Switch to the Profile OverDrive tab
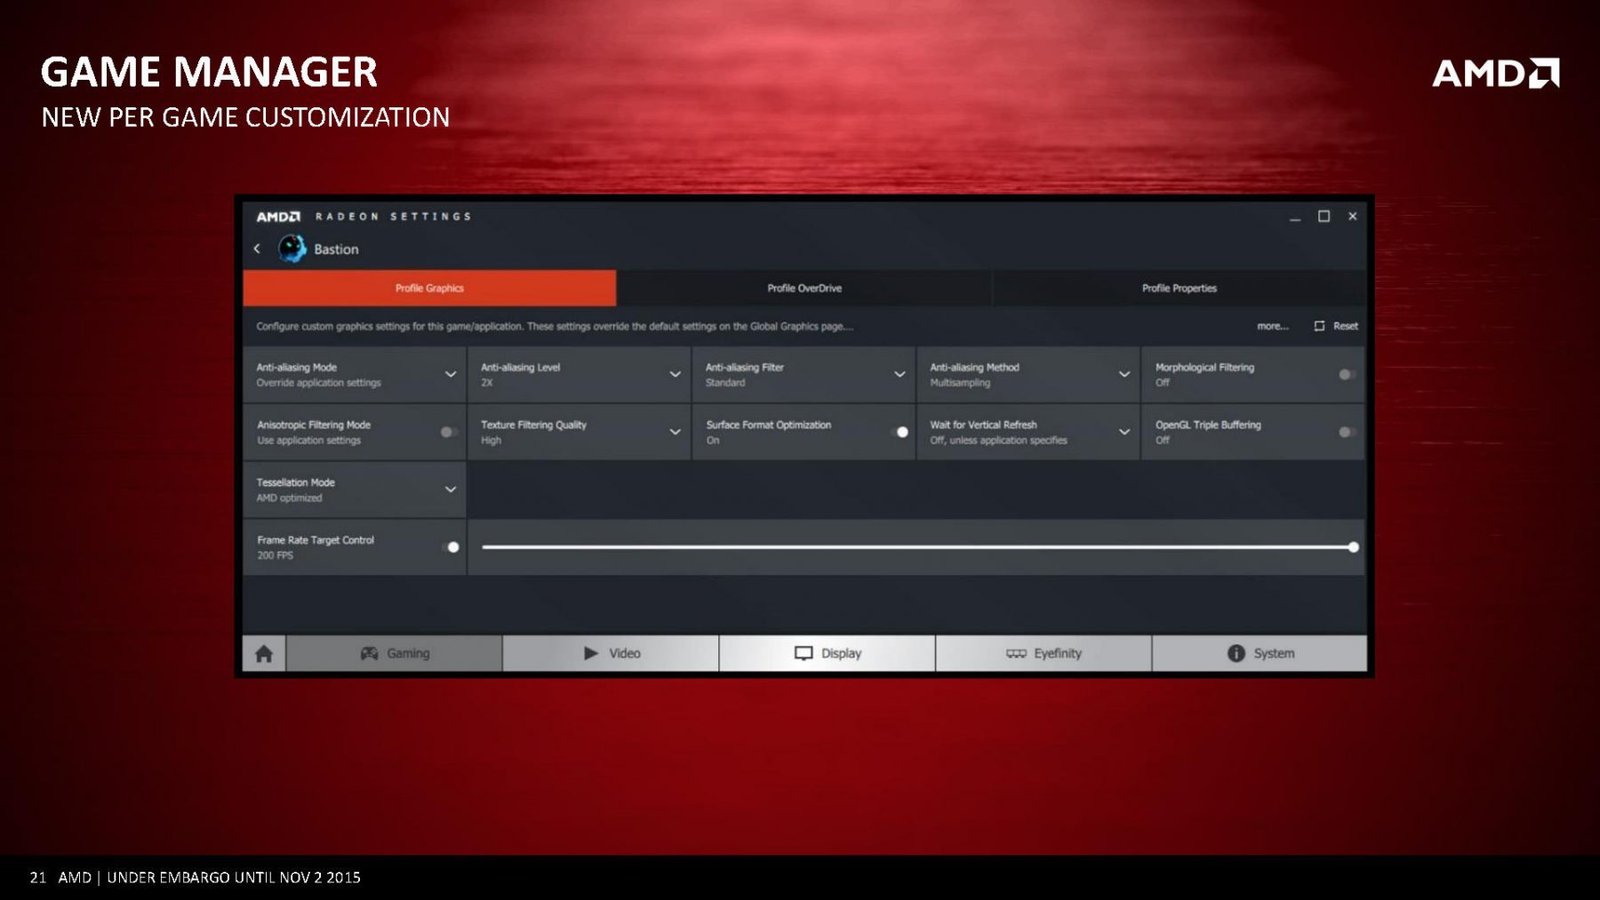This screenshot has height=900, width=1600. point(804,288)
